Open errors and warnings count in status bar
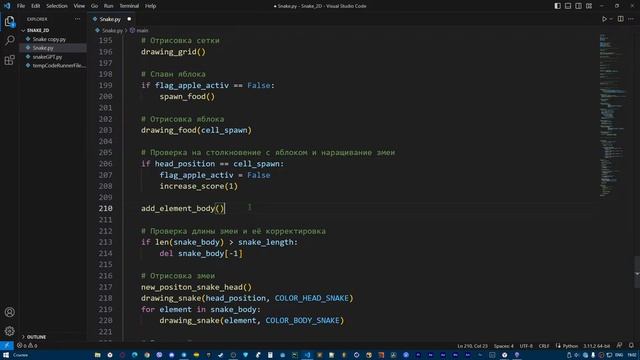640x360 pixels. (27, 345)
